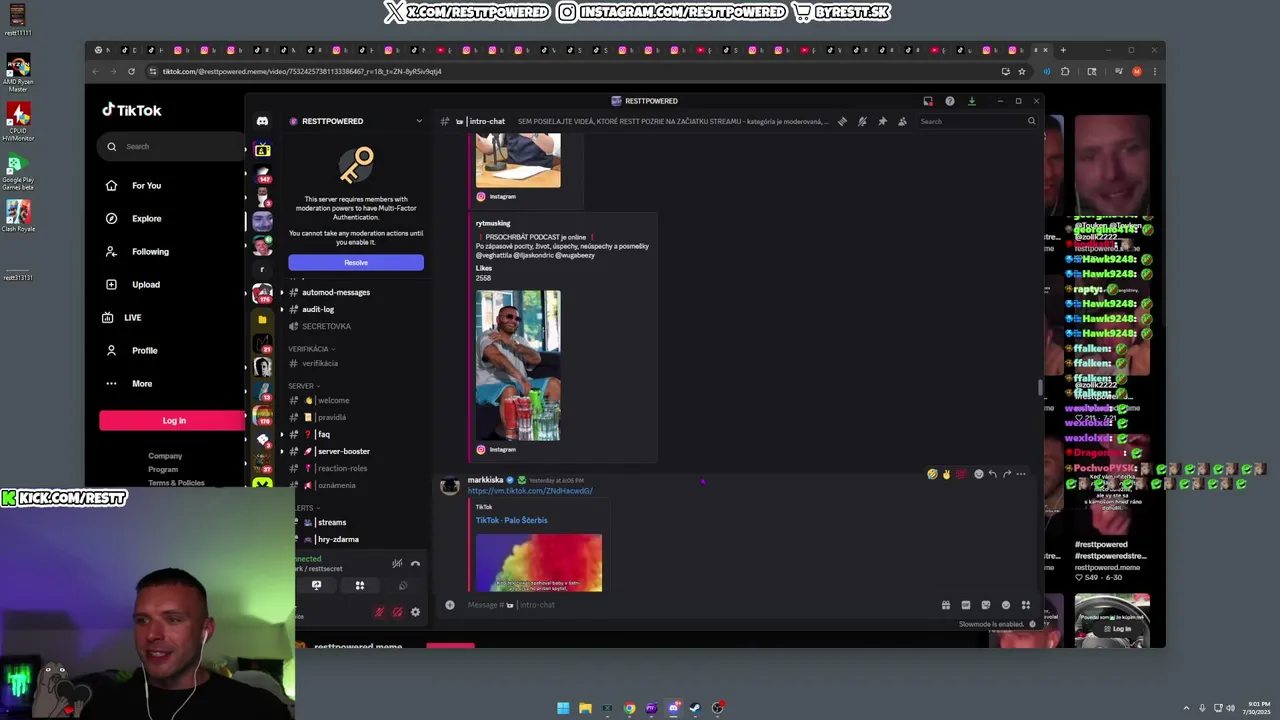
Task: Toggle noise suppression in voice panel
Action: coord(397,564)
